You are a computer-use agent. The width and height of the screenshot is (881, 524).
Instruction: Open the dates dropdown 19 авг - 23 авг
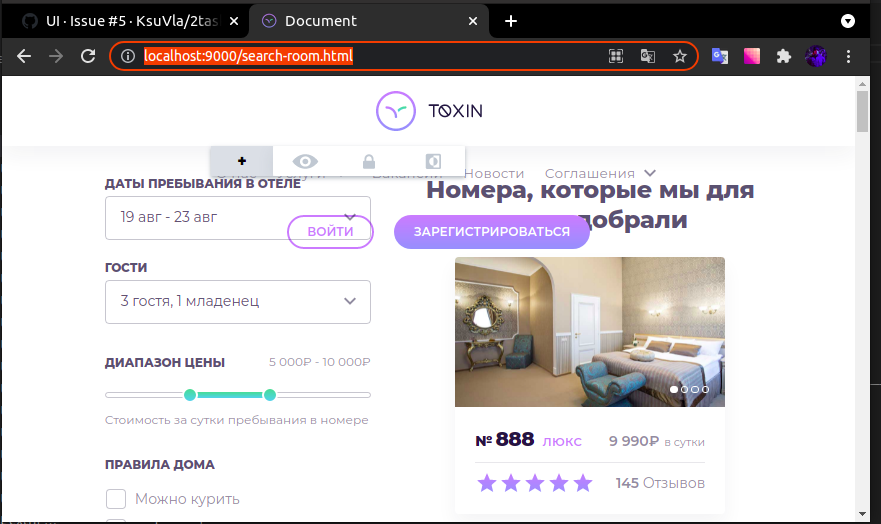pos(238,218)
